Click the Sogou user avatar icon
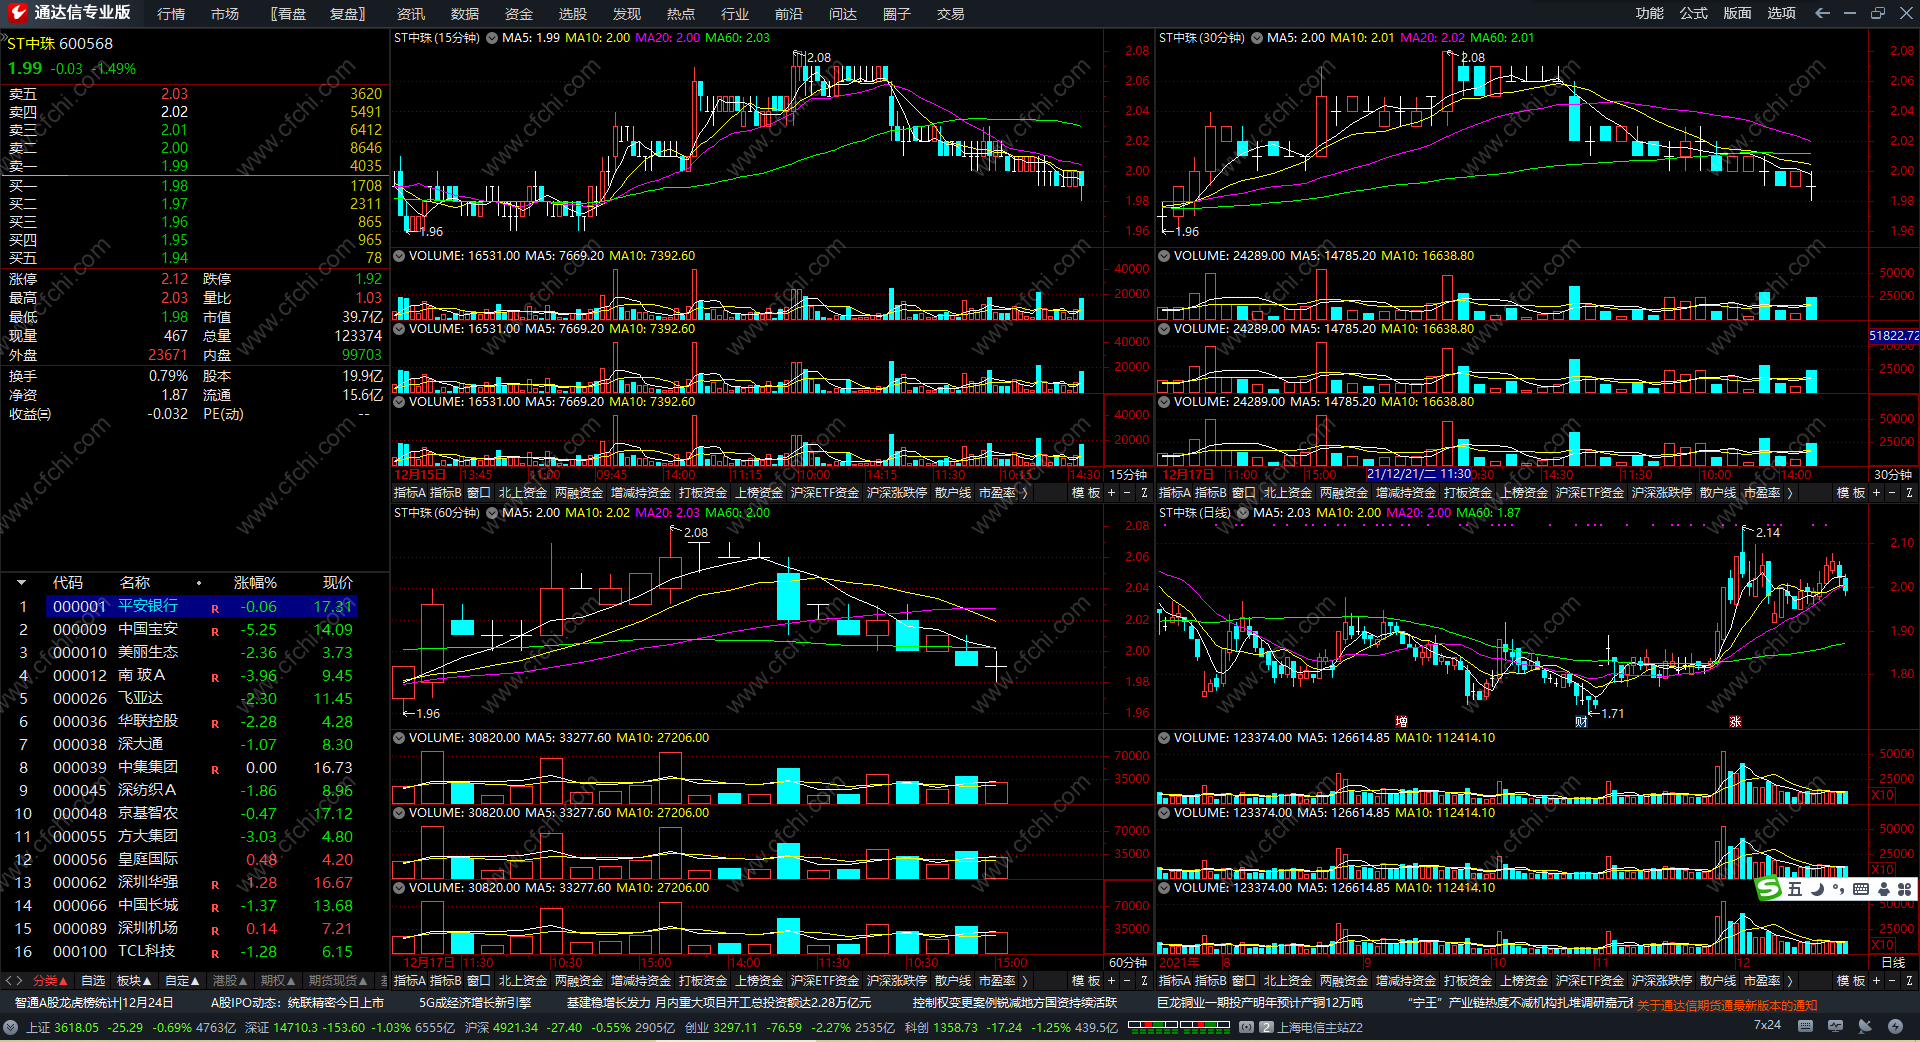1920x1042 pixels. click(1884, 889)
